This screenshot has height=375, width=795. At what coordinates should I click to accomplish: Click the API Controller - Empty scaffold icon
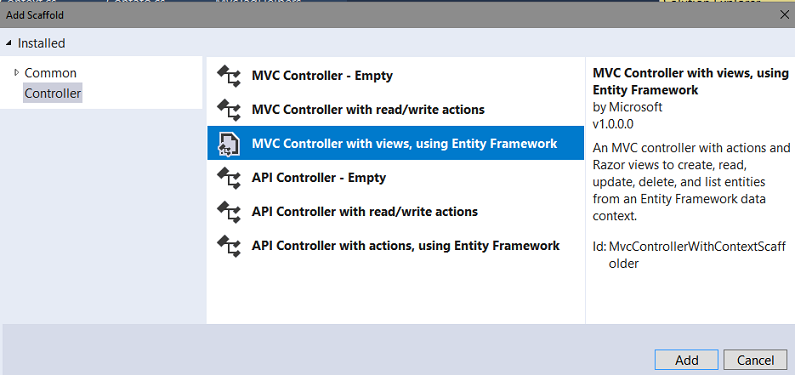pyautogui.click(x=229, y=178)
